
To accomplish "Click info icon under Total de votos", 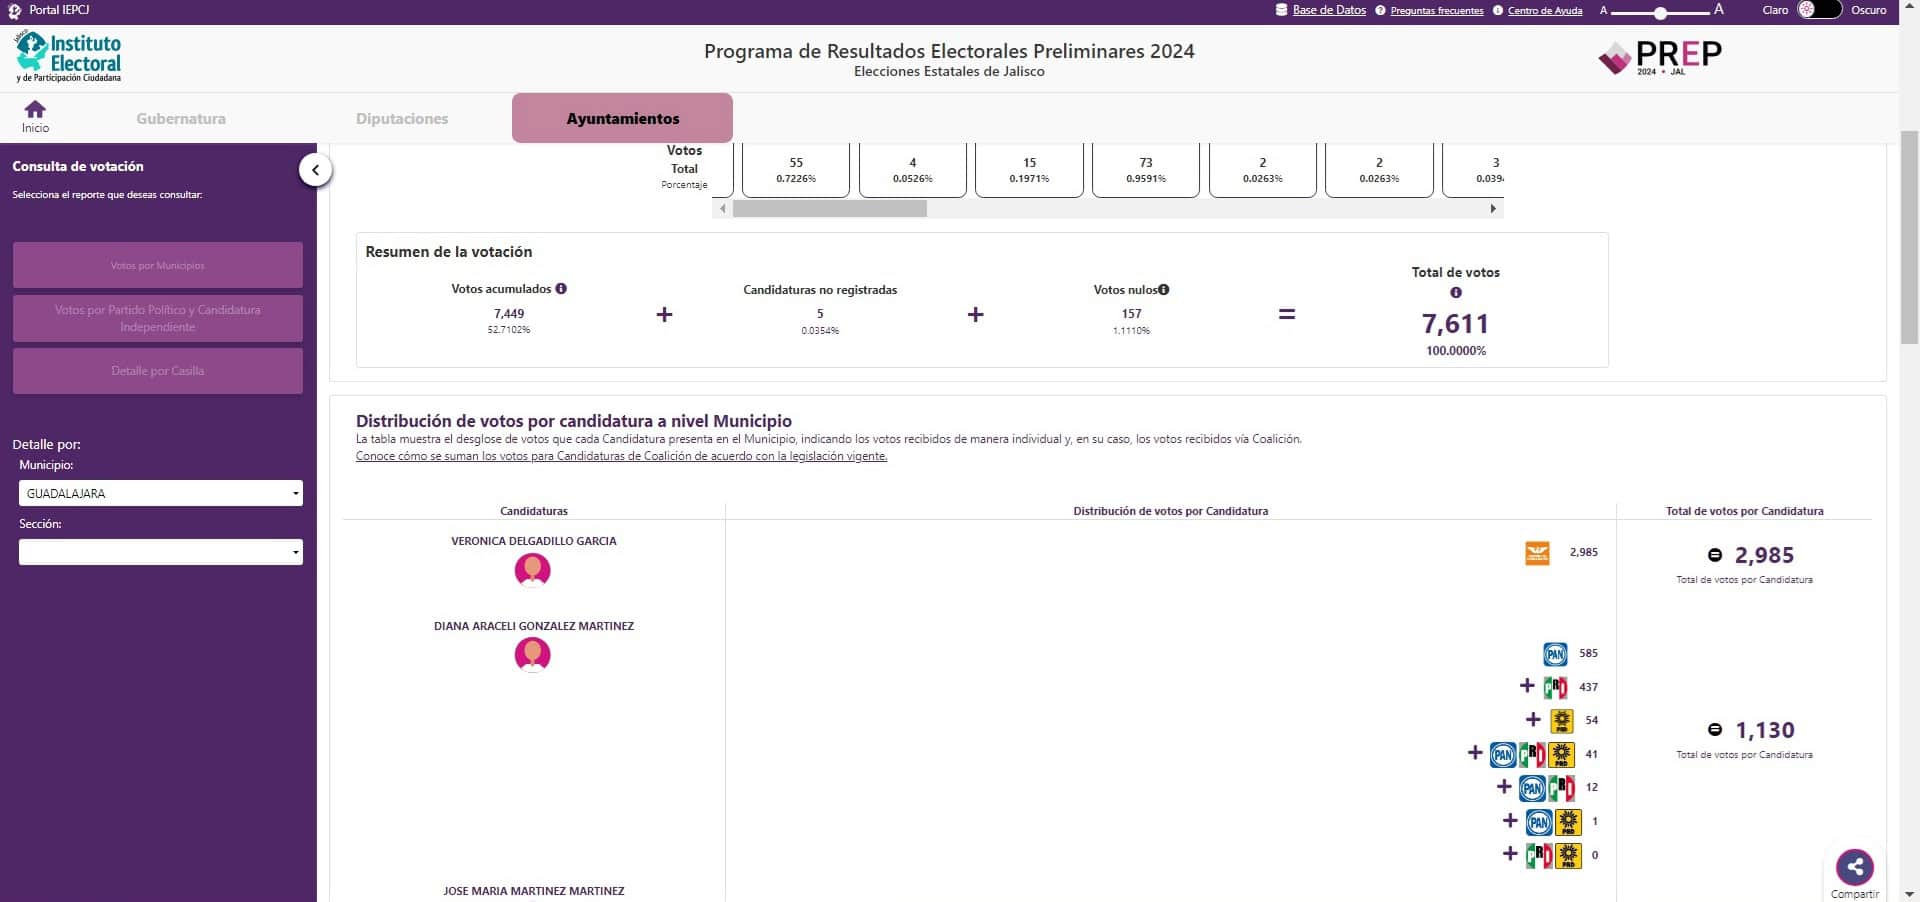I will 1456,293.
